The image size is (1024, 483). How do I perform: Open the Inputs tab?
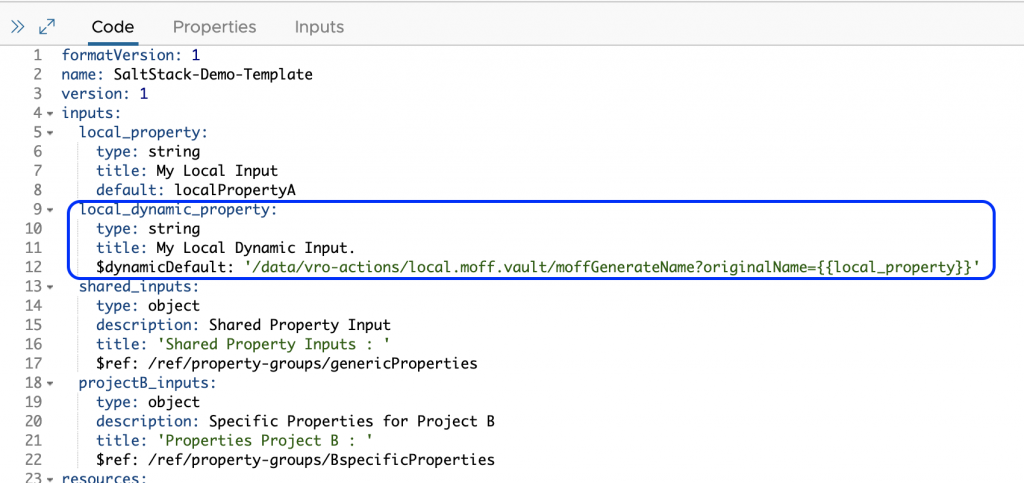pyautogui.click(x=319, y=27)
